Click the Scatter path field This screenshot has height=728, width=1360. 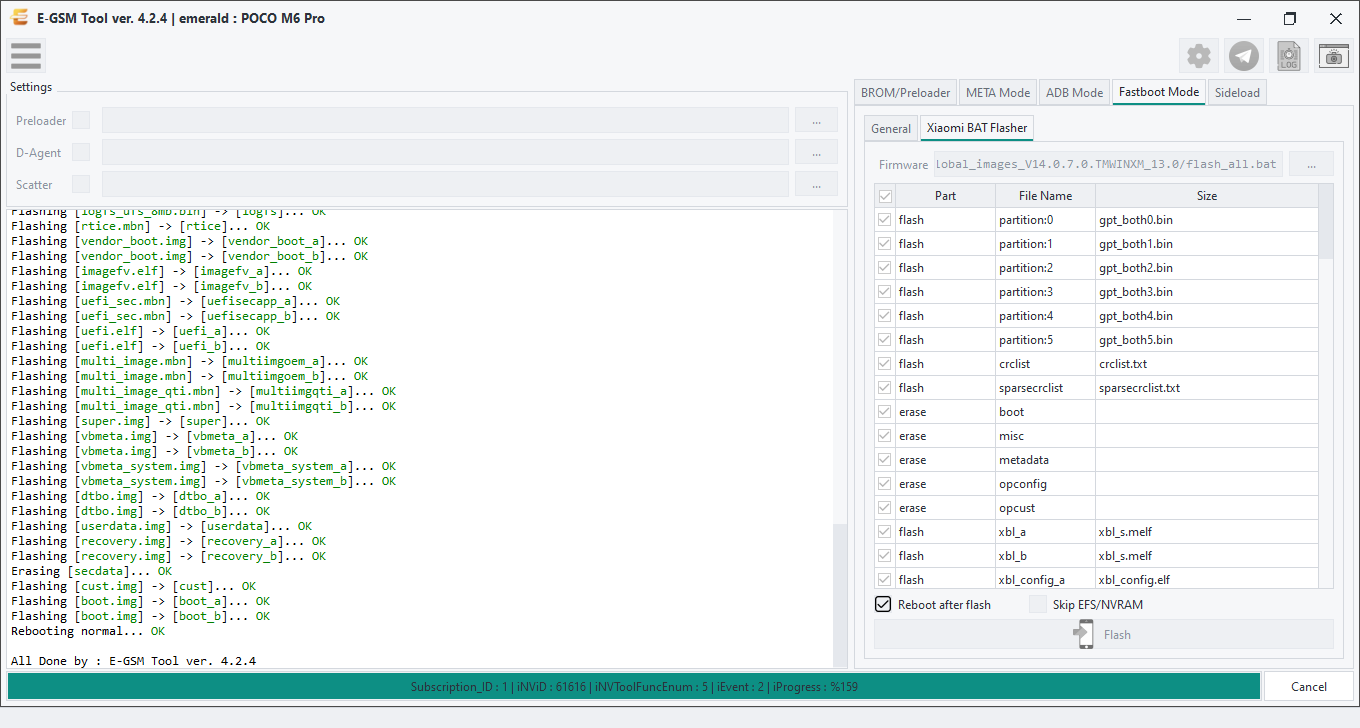[445, 184]
